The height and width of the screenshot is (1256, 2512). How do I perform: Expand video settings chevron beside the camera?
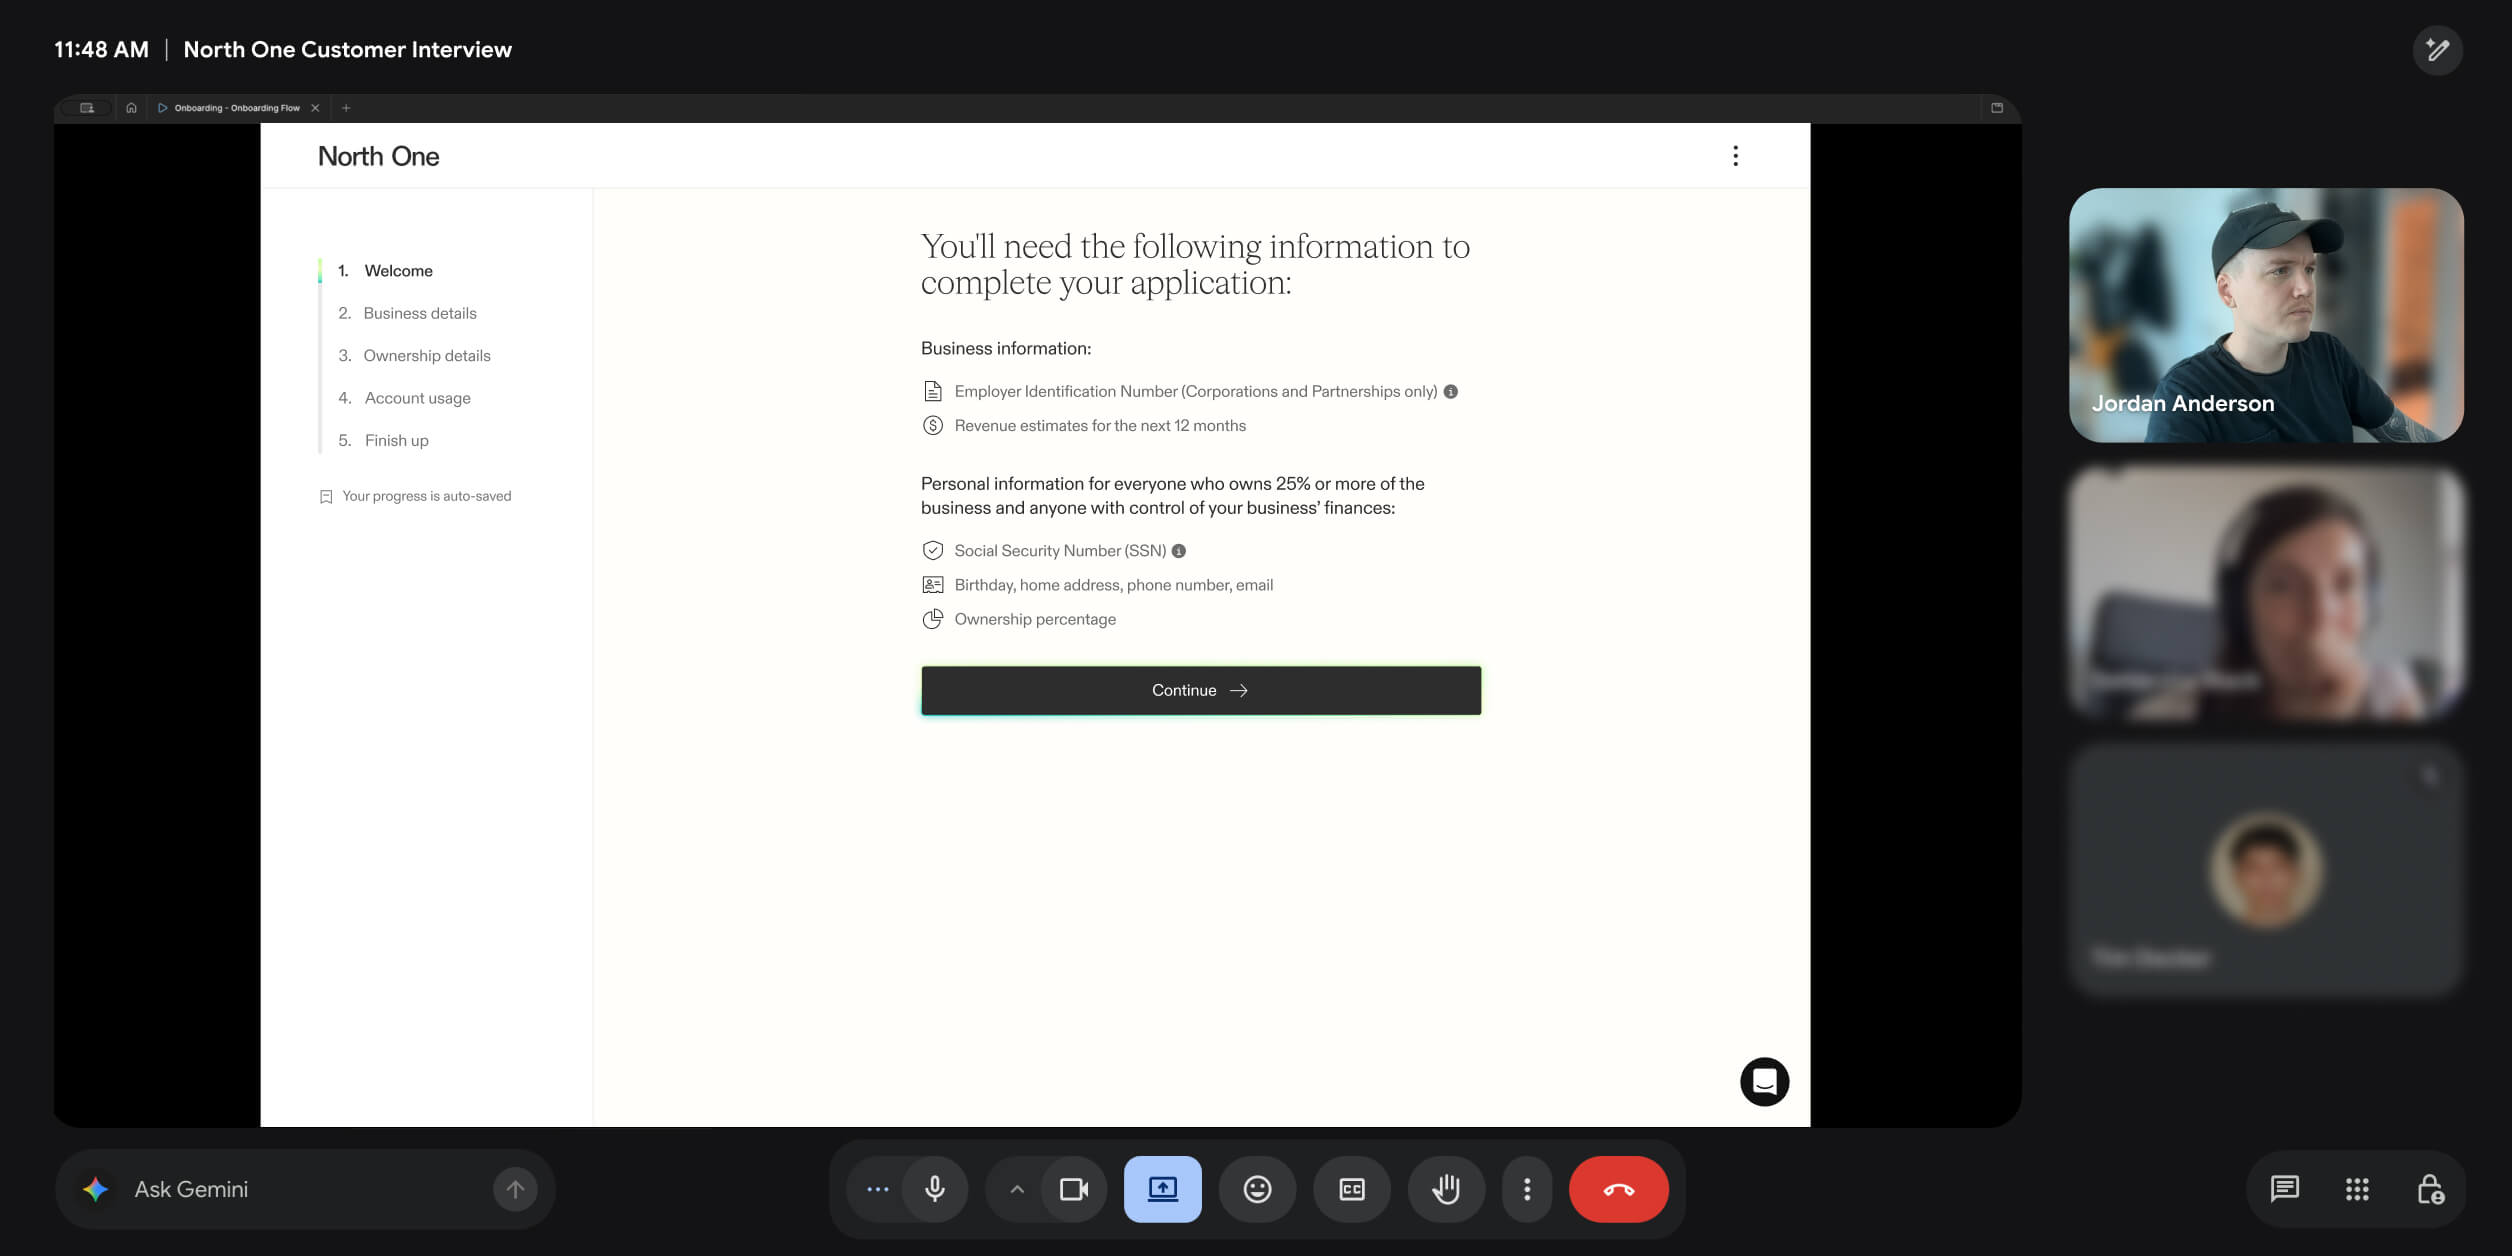coord(1016,1189)
